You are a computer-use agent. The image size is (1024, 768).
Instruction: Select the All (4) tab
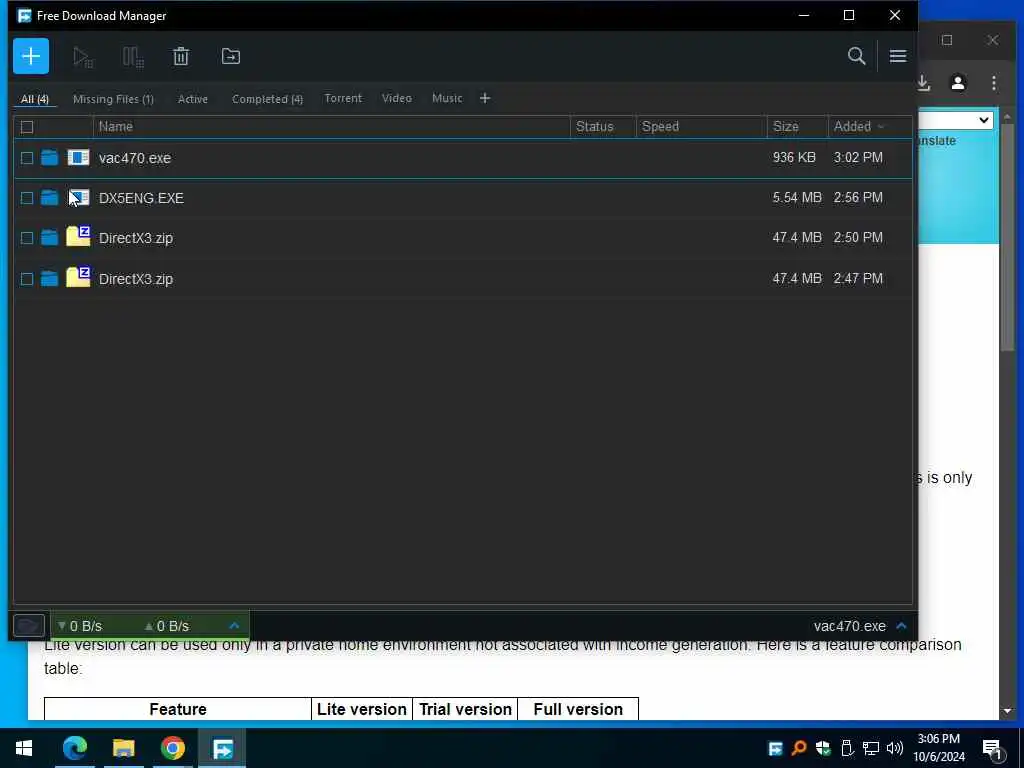[35, 99]
